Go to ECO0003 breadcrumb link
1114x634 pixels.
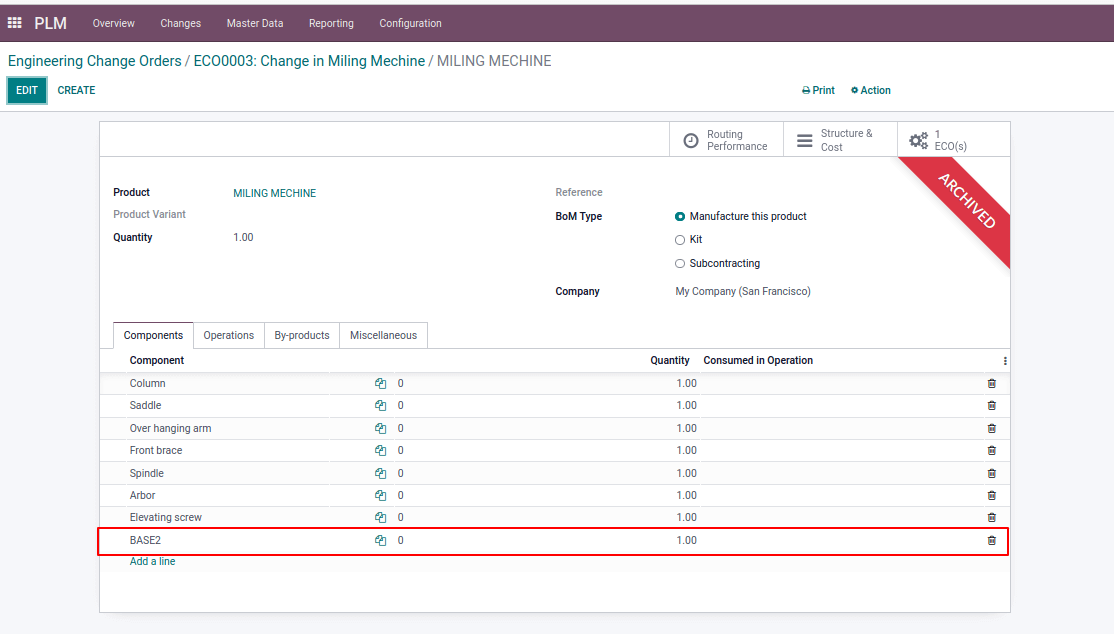pos(309,61)
